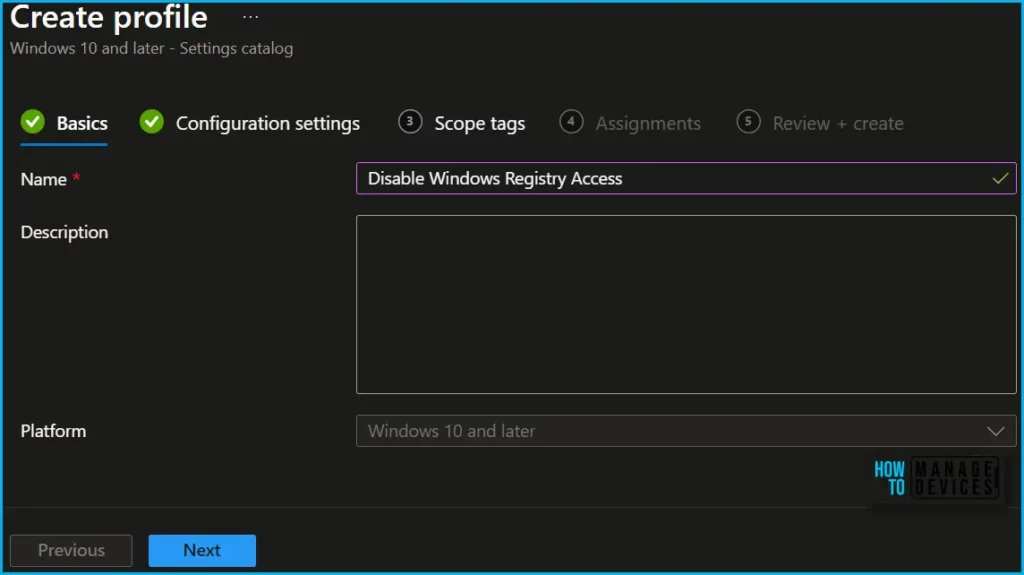Click inside the Description text area
The image size is (1024, 575).
point(686,304)
